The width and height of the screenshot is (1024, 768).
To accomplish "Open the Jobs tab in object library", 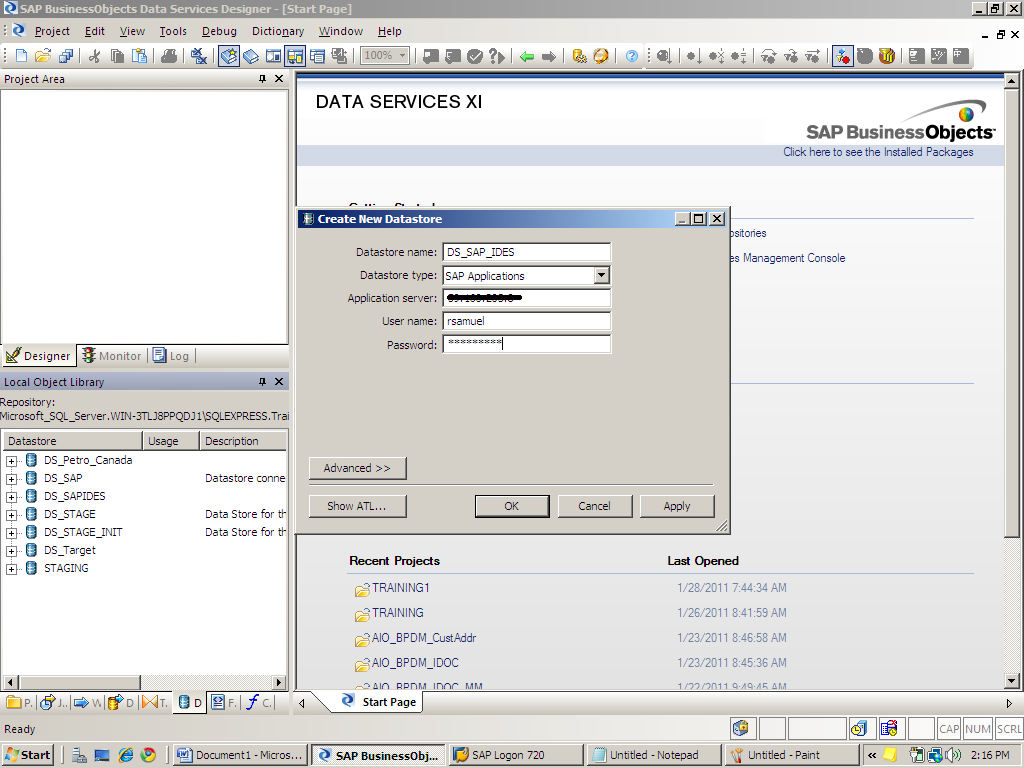I will click(x=53, y=703).
